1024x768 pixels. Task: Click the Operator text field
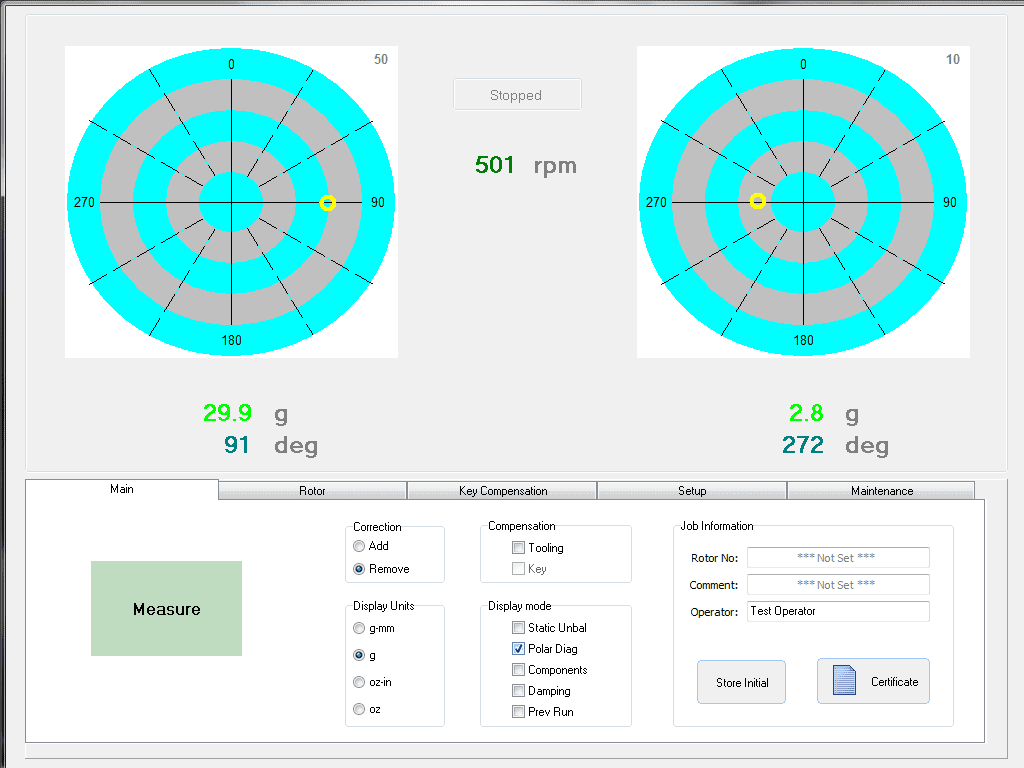pyautogui.click(x=837, y=611)
